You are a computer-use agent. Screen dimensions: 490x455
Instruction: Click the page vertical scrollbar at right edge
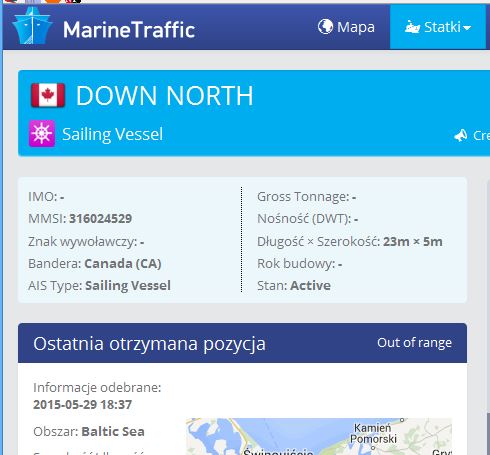click(x=488, y=317)
